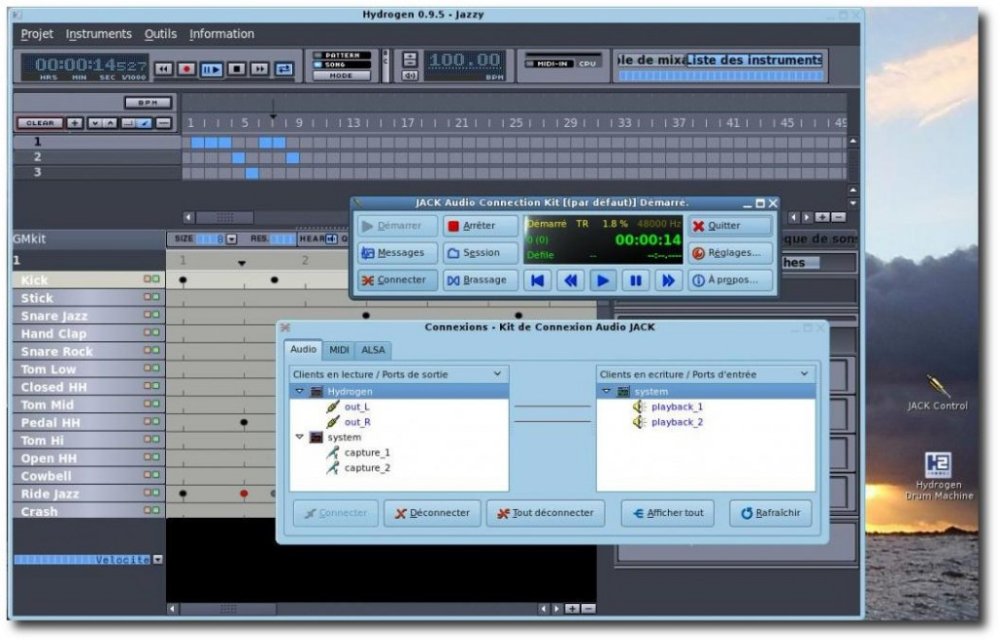Collapse the system client in output ports list
The height and width of the screenshot is (642, 1000).
(299, 437)
